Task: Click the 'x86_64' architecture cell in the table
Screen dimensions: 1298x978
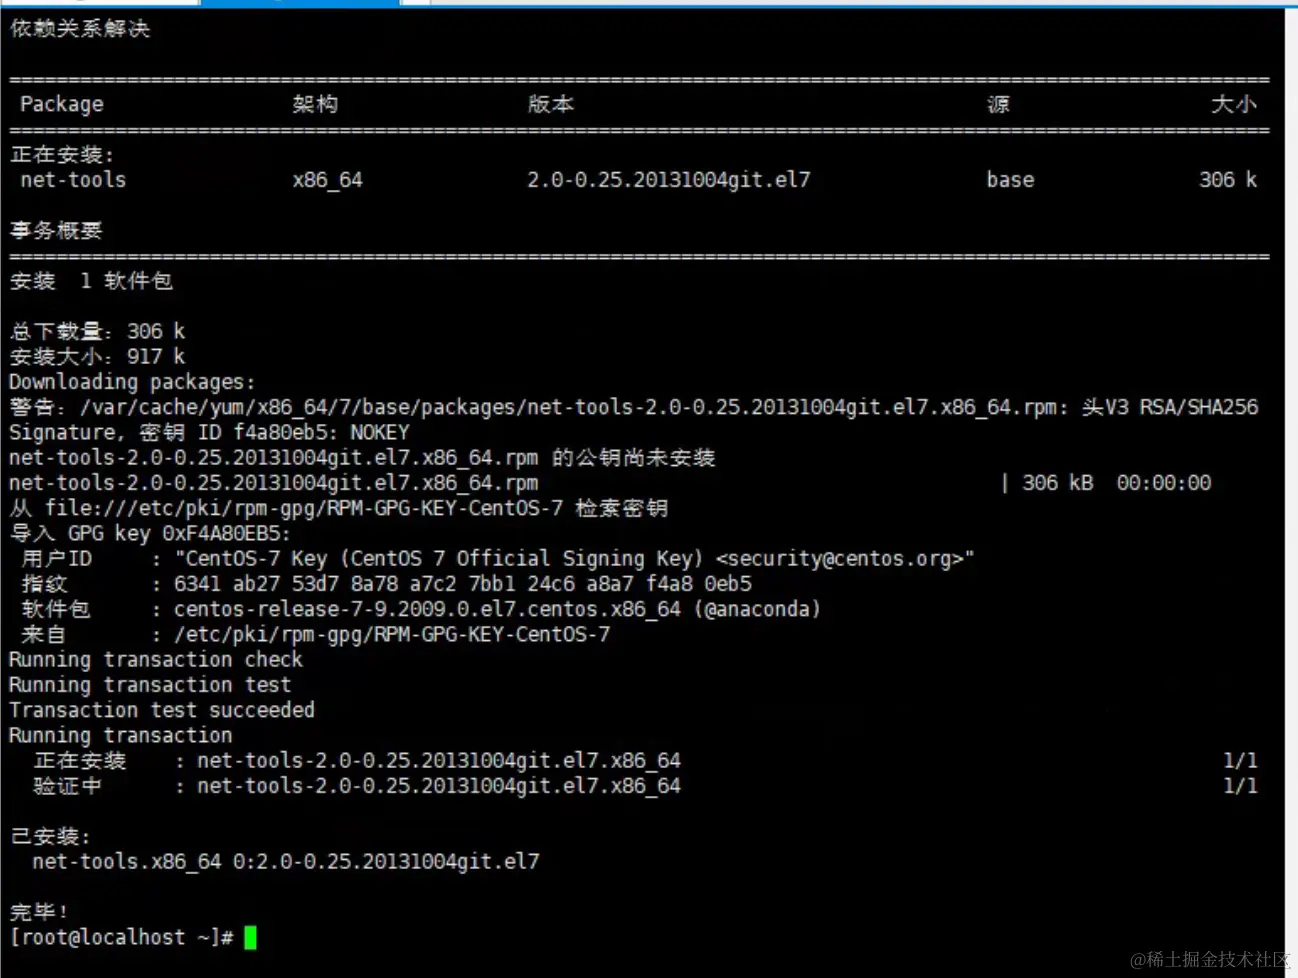Action: click(327, 180)
